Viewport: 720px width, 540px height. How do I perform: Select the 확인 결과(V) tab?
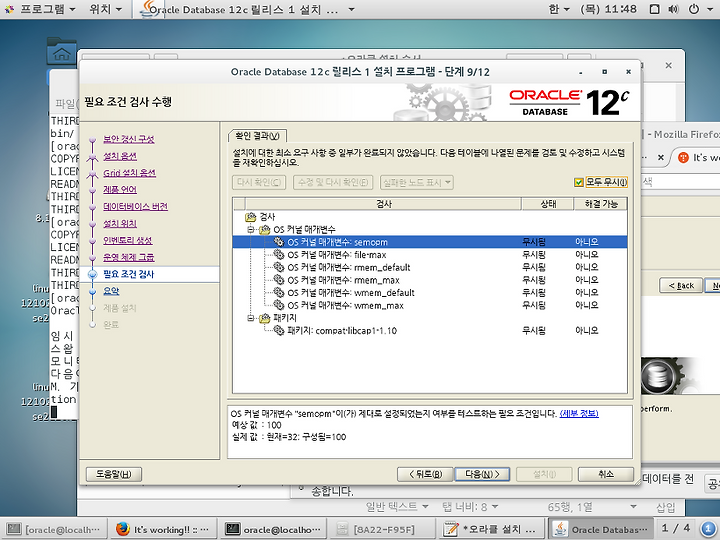(258, 136)
